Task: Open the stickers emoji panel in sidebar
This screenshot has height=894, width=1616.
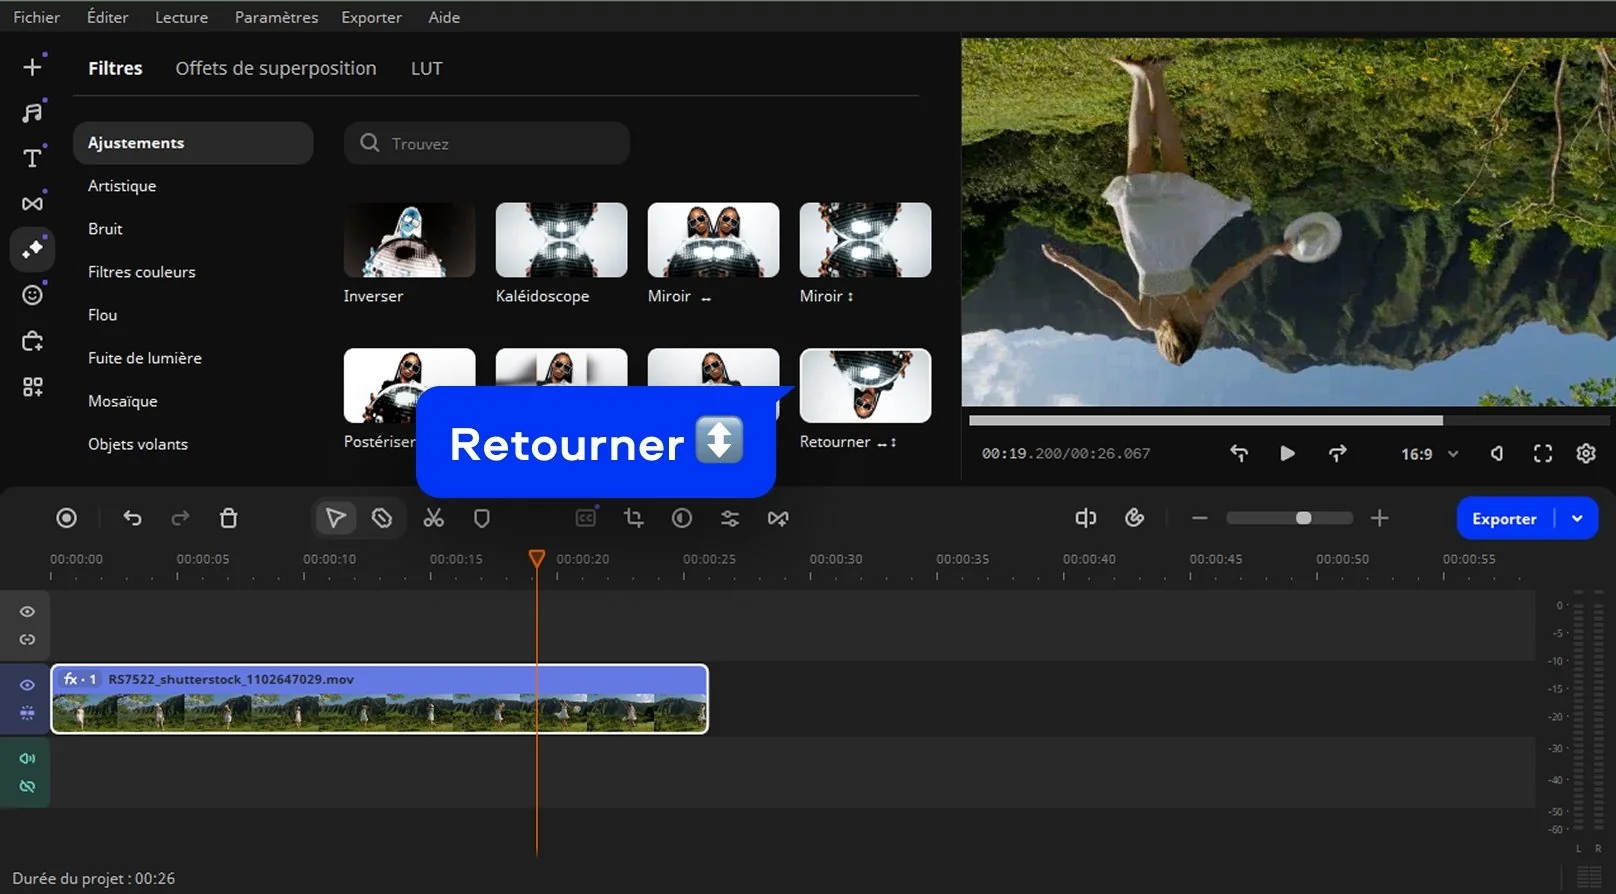Action: point(32,295)
